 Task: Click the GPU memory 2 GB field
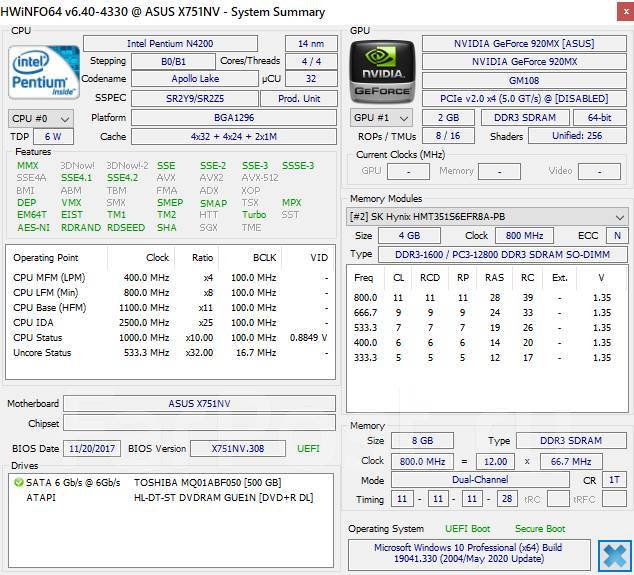point(448,118)
